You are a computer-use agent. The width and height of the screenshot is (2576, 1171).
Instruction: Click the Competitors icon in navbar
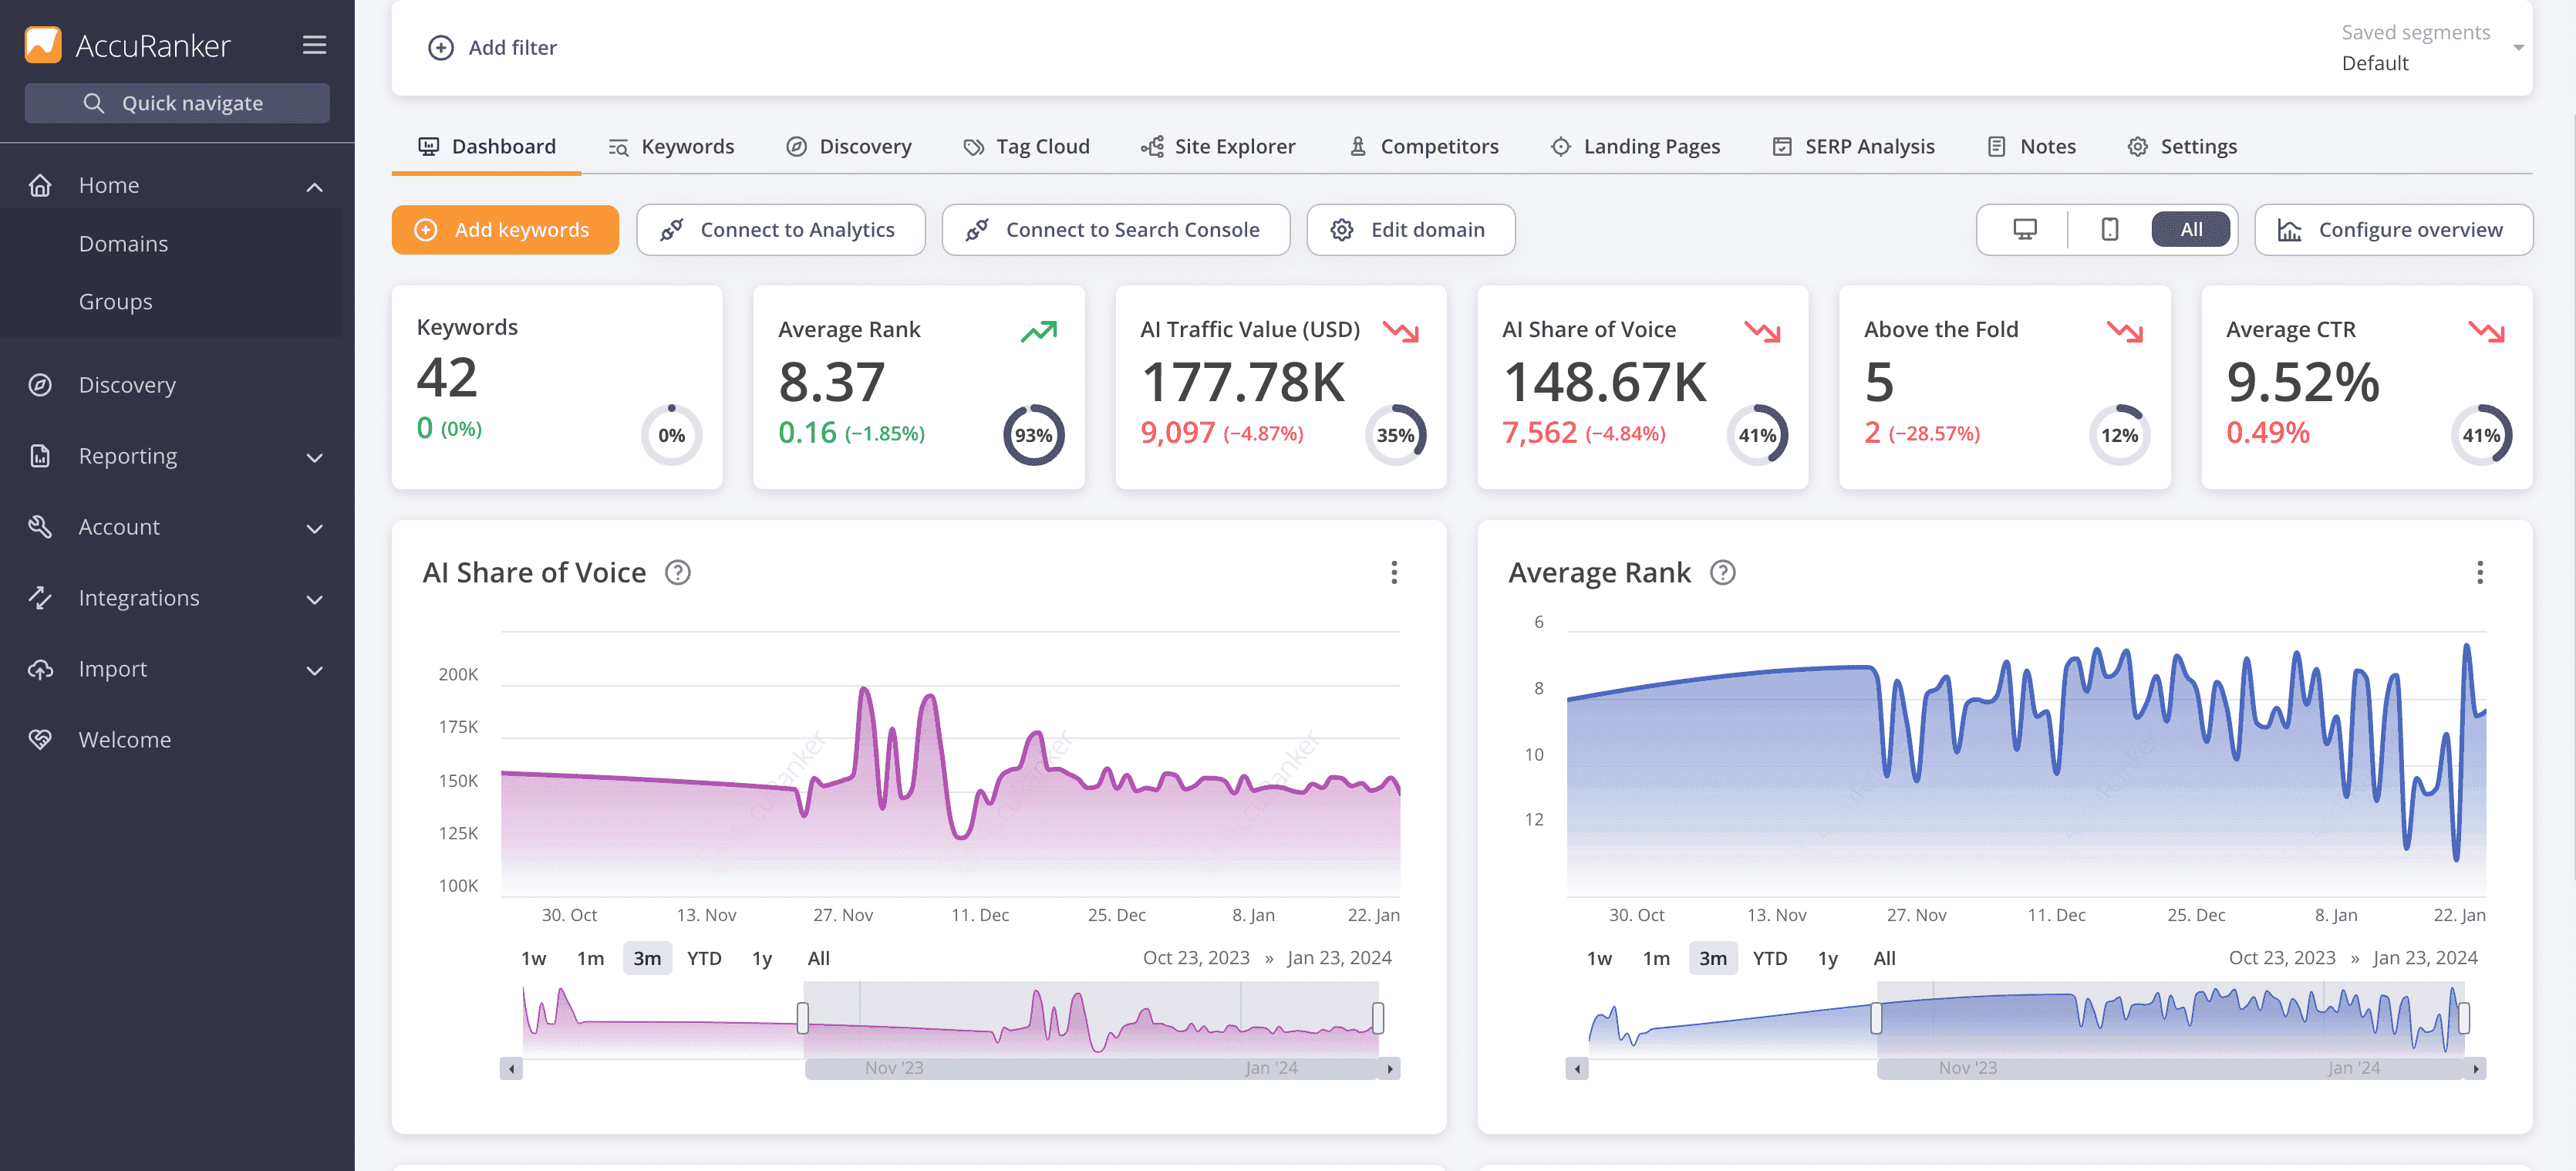[1355, 146]
